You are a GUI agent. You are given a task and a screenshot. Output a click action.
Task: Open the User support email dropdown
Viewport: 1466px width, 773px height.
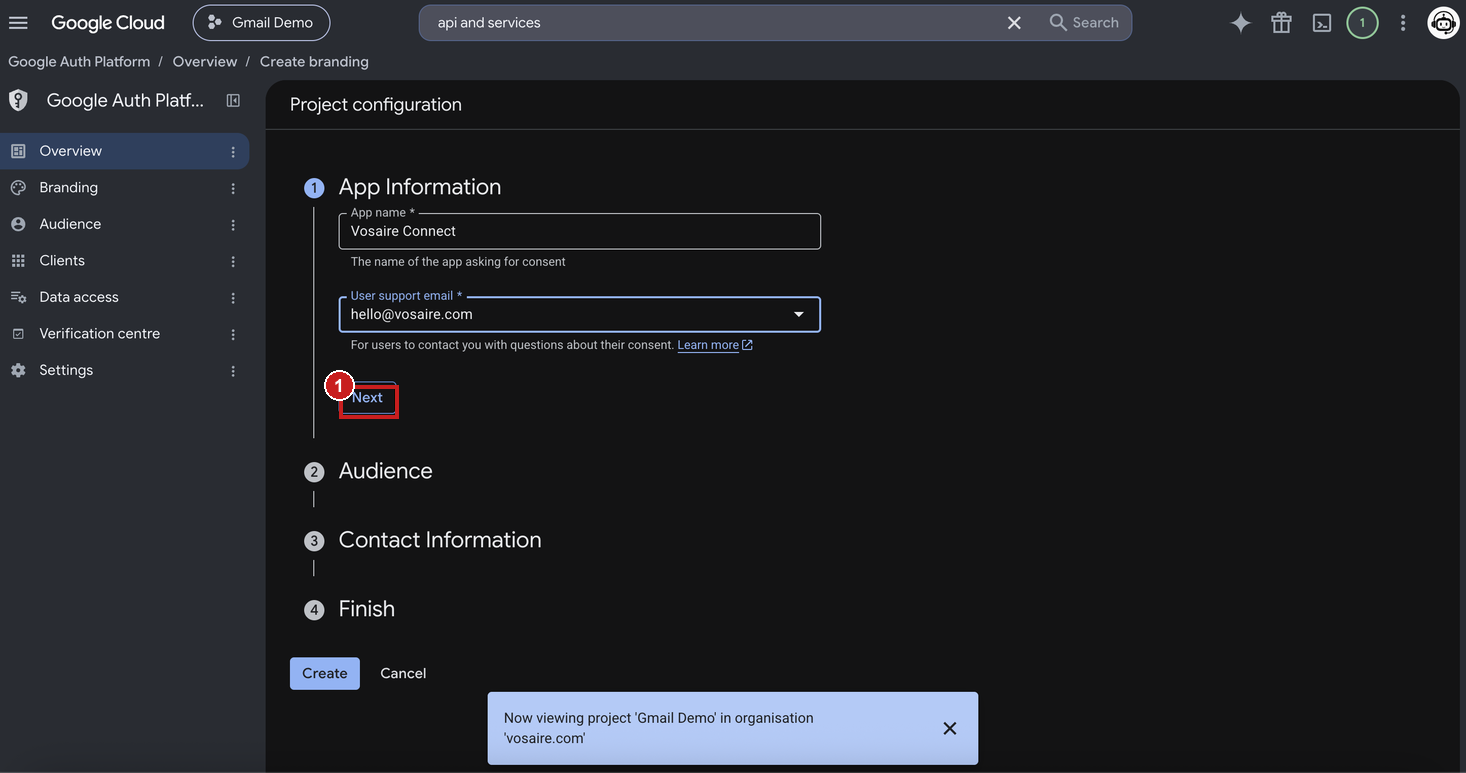580,314
